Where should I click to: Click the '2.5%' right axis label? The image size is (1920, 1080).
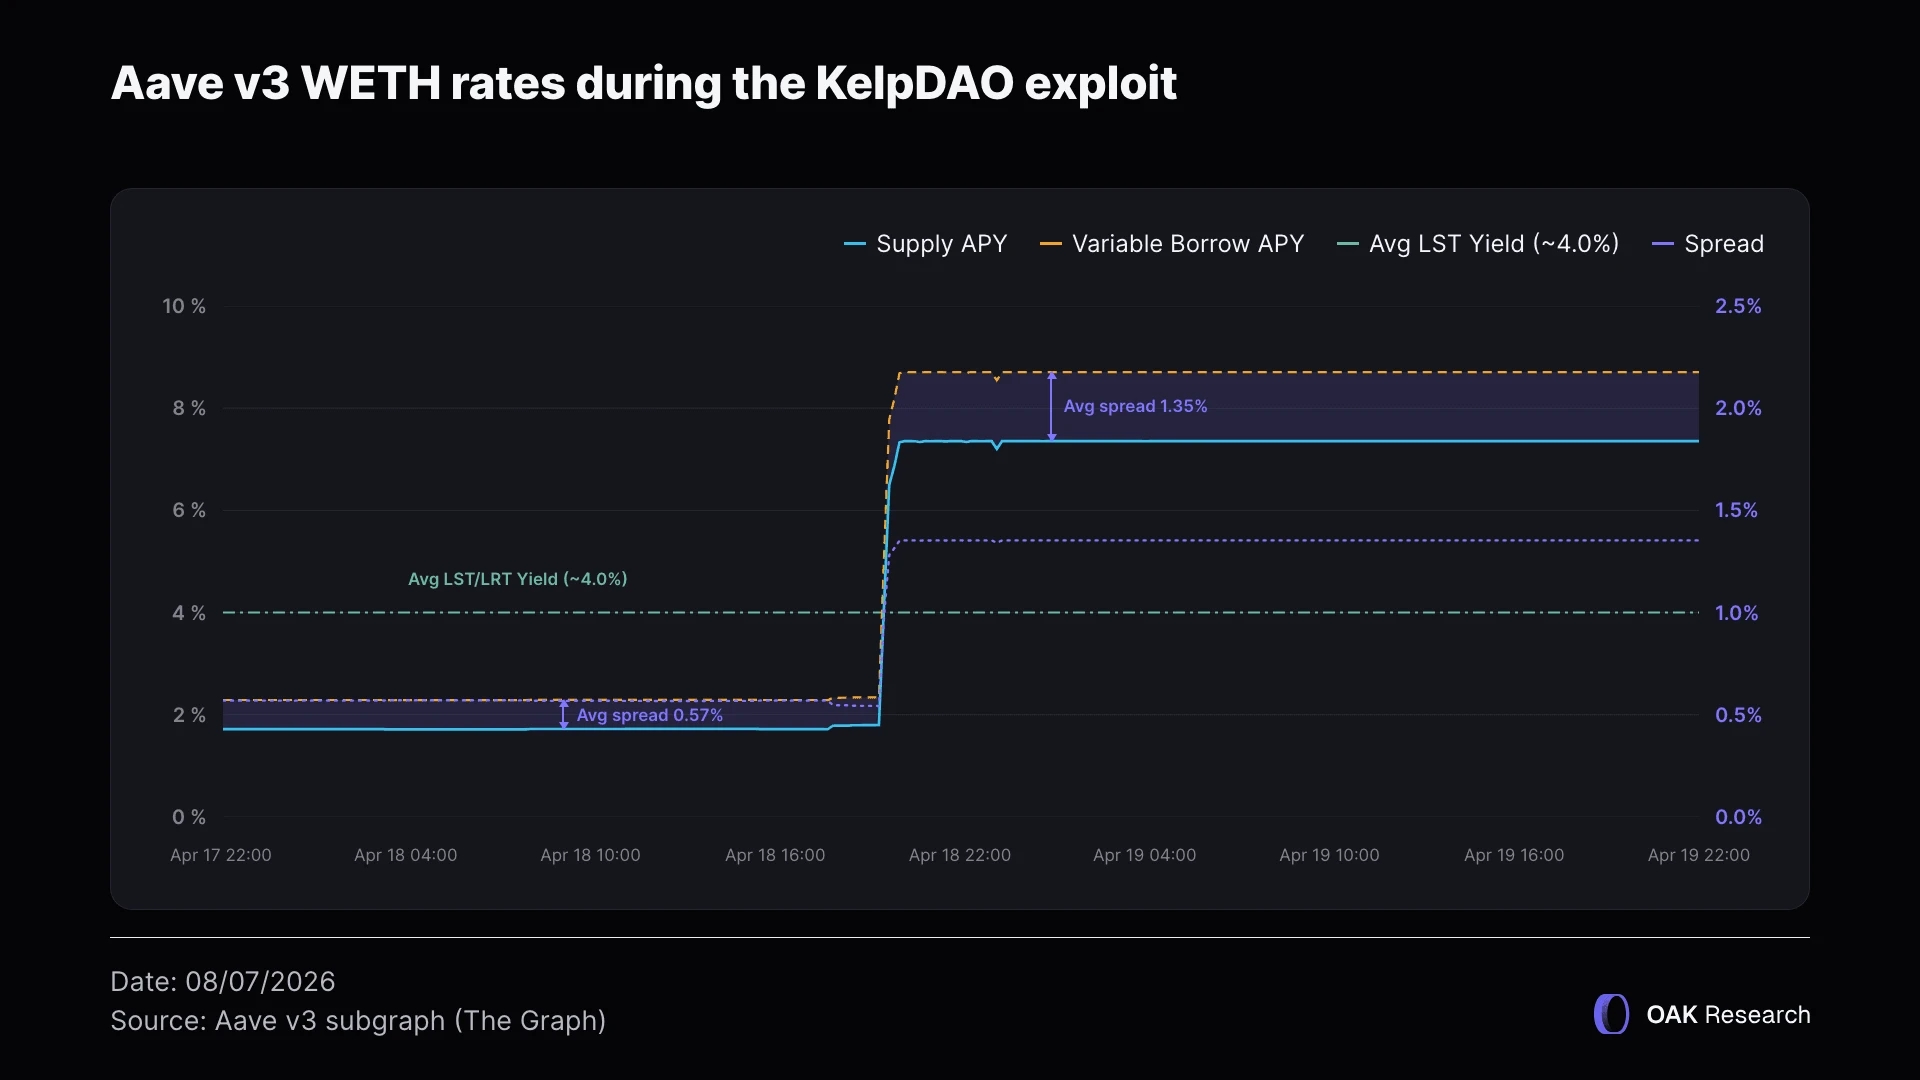tap(1738, 306)
